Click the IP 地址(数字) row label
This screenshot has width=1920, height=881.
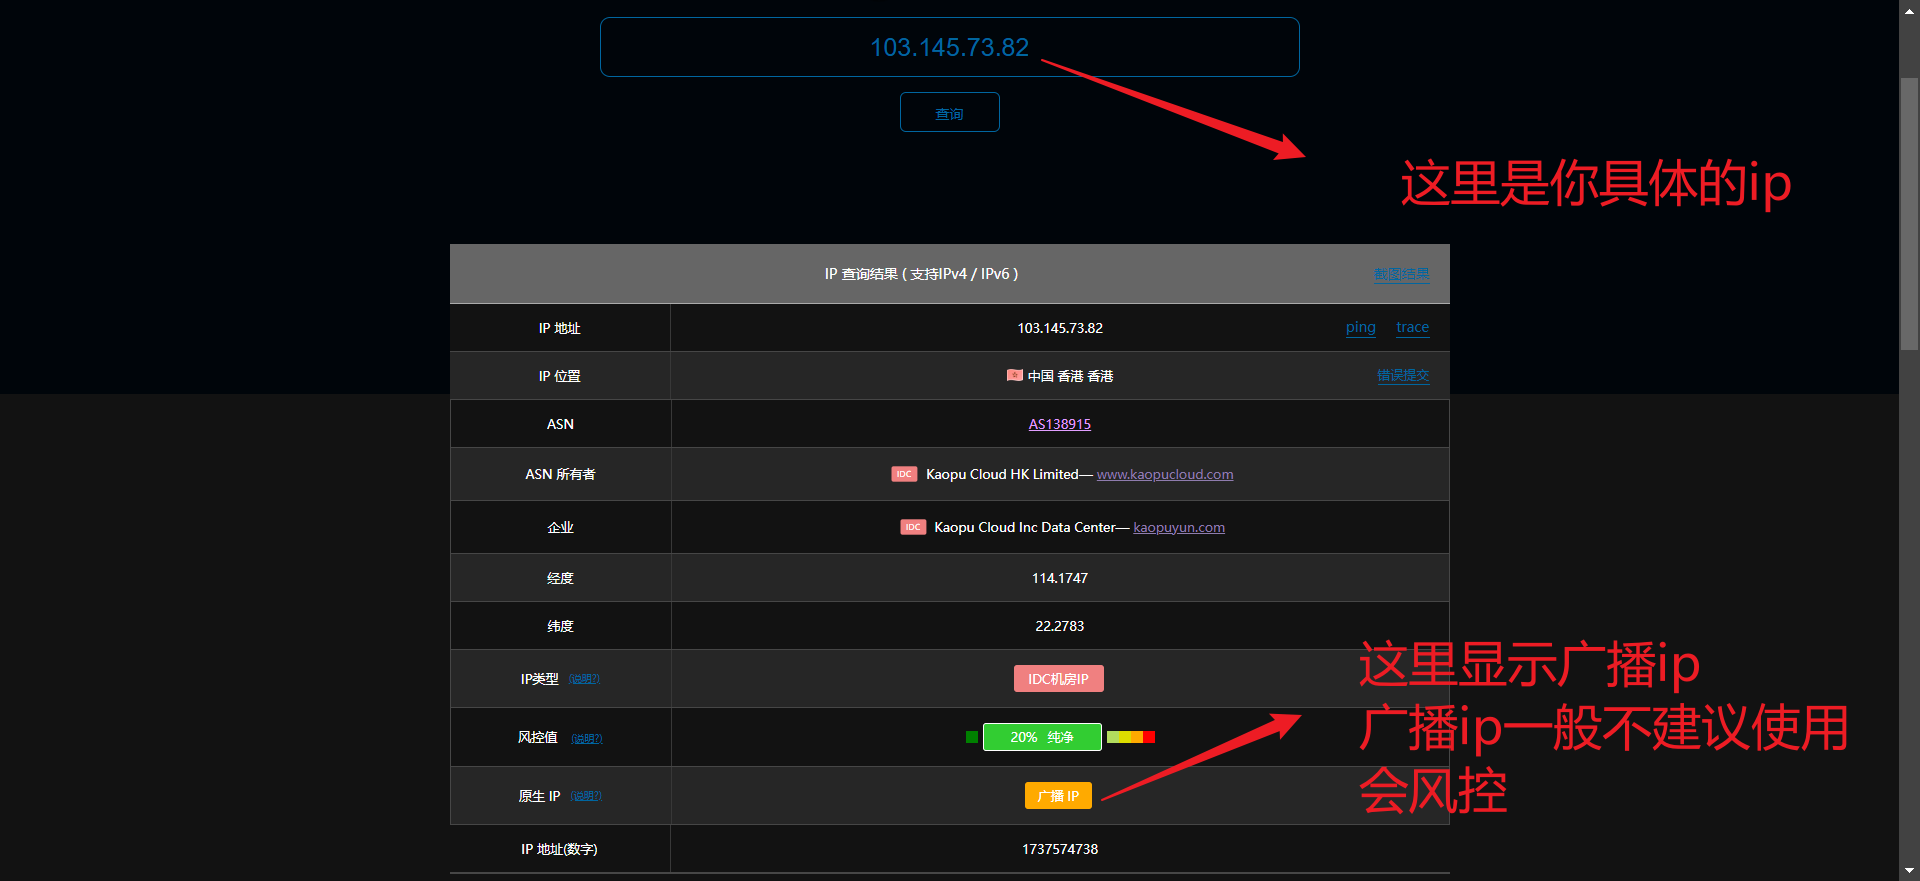point(559,849)
